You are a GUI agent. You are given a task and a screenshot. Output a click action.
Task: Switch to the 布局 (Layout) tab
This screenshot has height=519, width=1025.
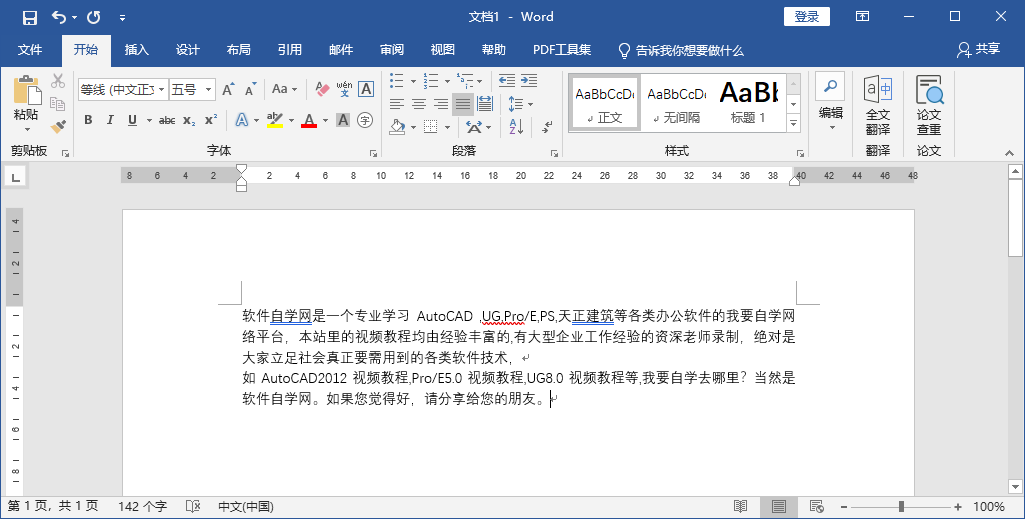(239, 50)
